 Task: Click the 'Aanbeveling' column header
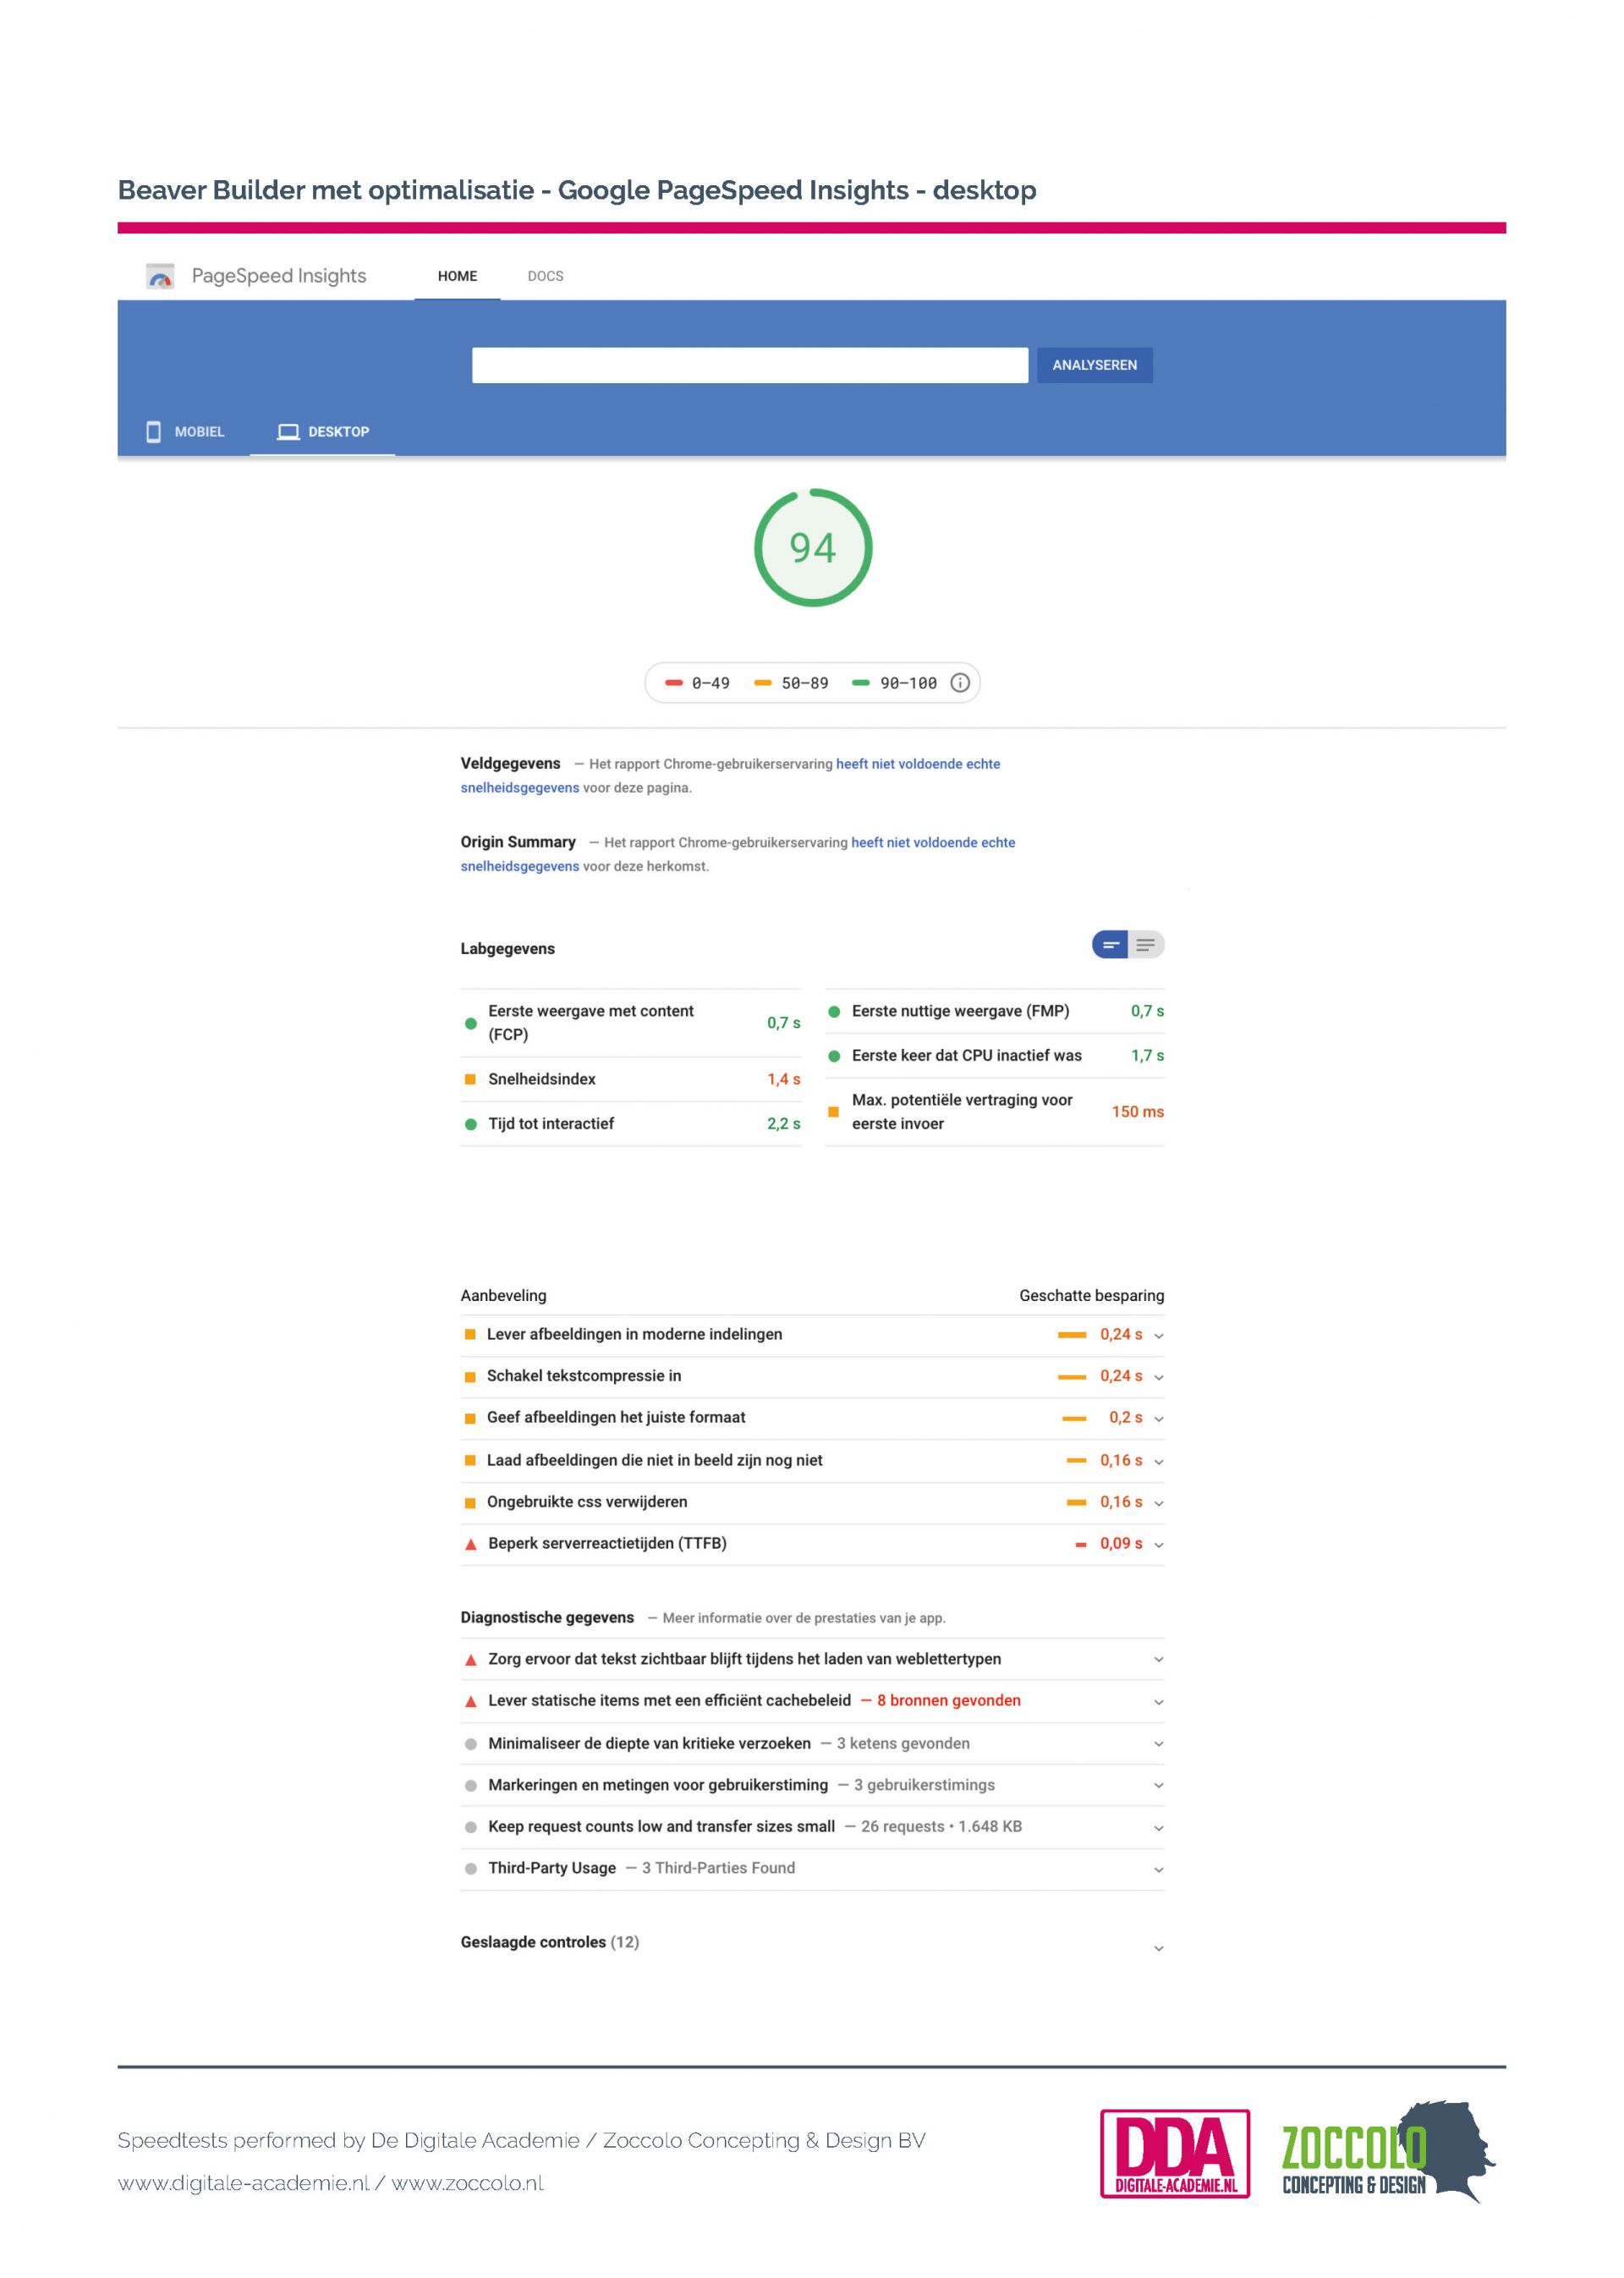[503, 1296]
